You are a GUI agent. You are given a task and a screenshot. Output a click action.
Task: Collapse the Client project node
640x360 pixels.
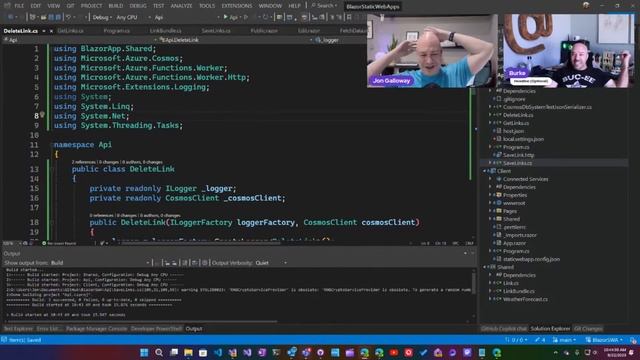[x=485, y=171]
